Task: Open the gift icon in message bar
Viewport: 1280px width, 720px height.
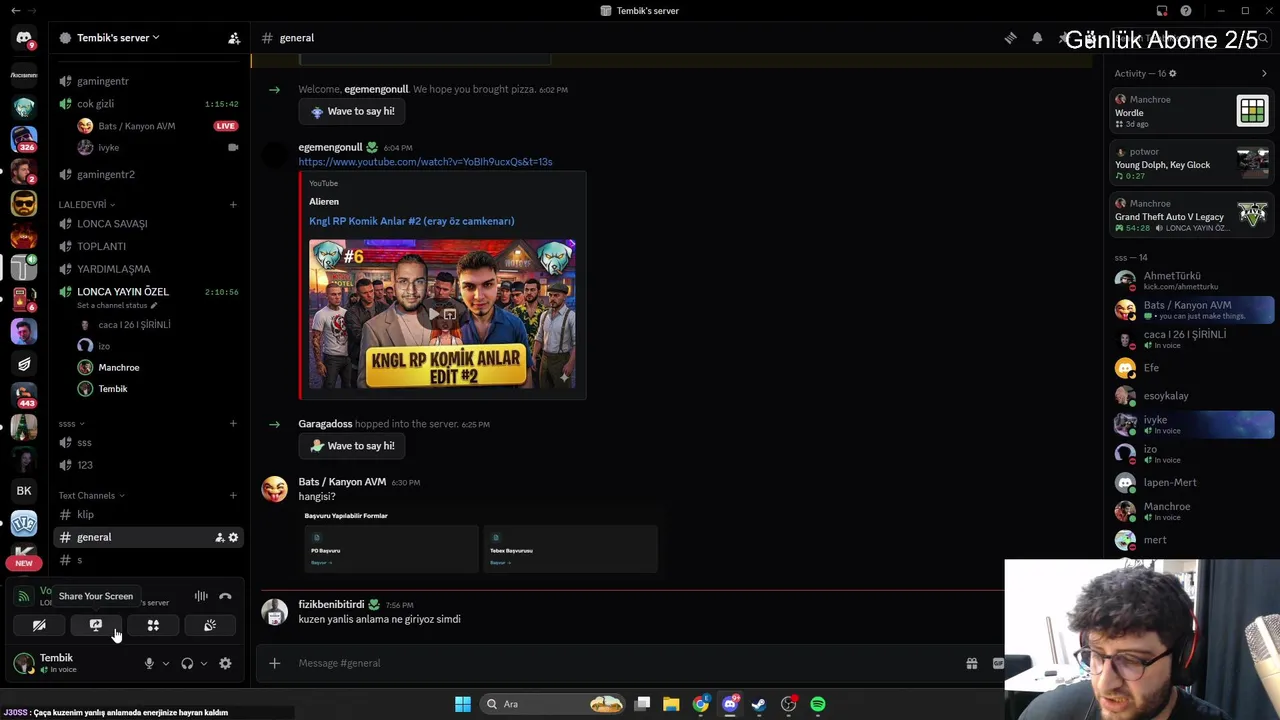Action: coord(971,663)
